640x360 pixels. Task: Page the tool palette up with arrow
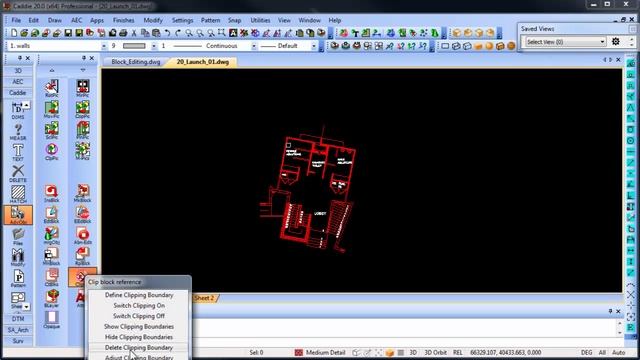point(52,70)
